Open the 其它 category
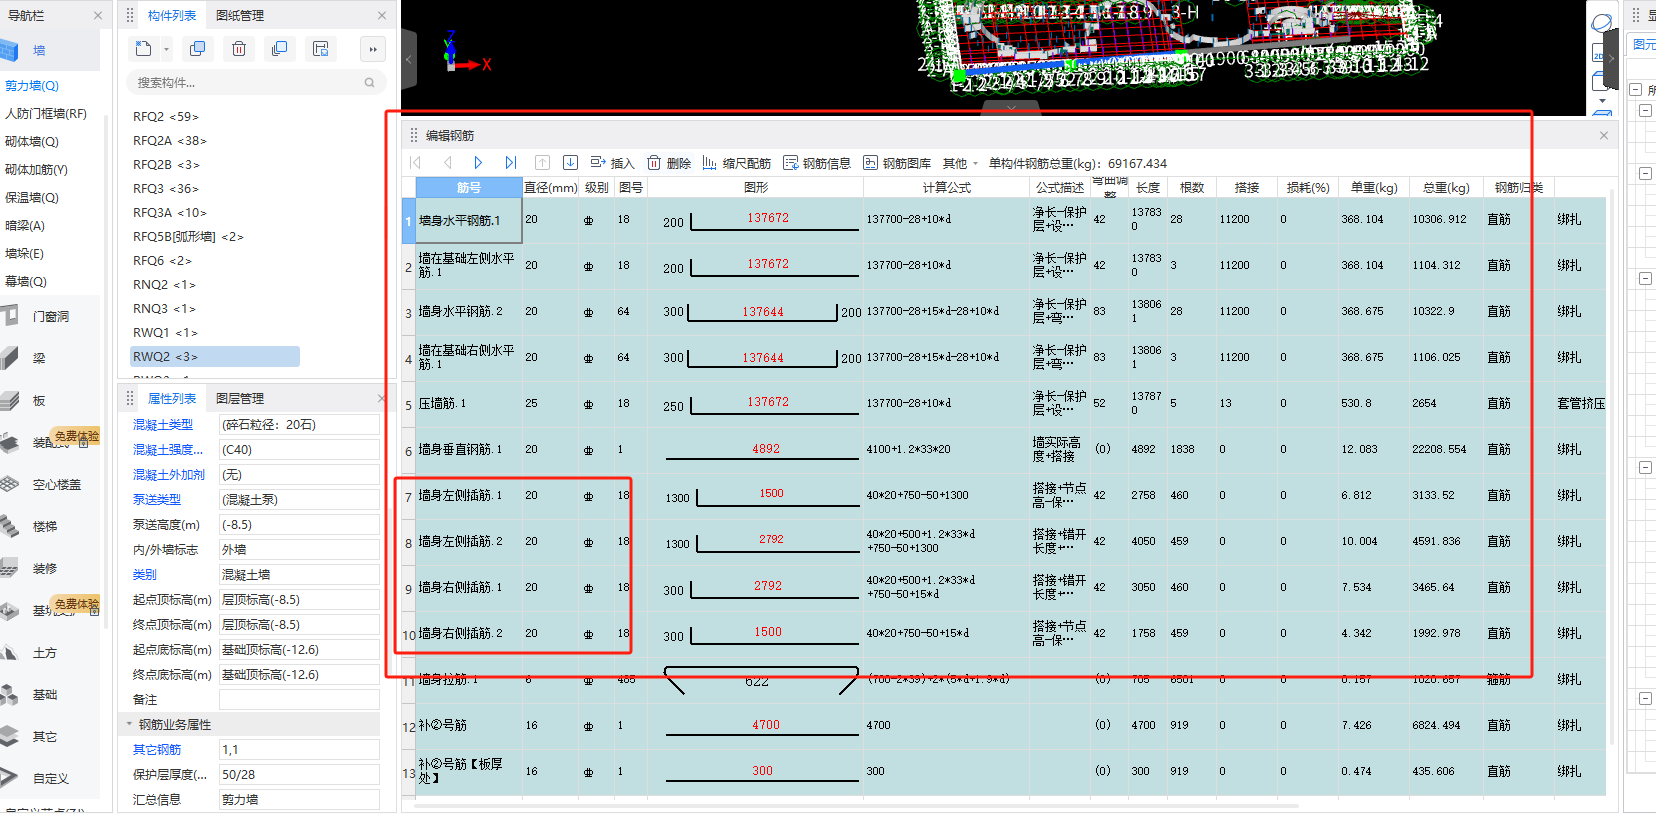Image resolution: width=1656 pixels, height=814 pixels. (x=44, y=736)
